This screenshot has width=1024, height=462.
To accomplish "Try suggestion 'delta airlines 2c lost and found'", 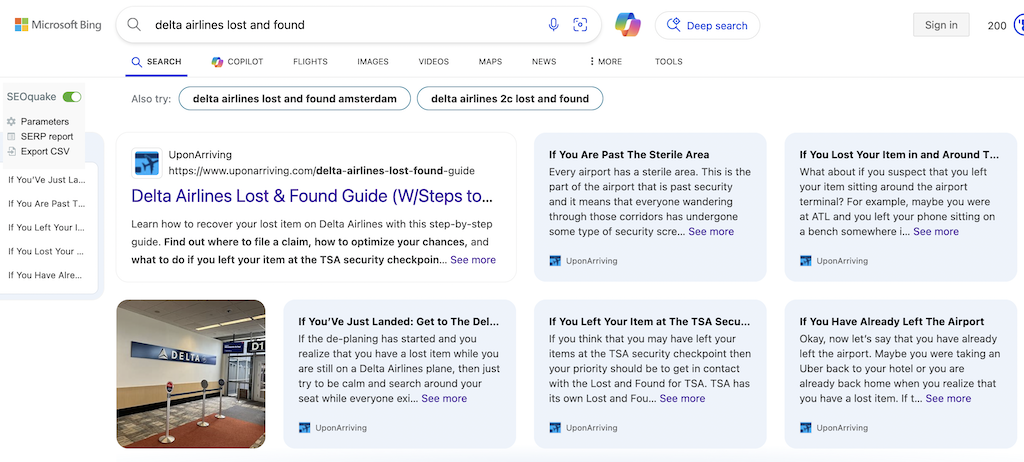I will tap(510, 99).
